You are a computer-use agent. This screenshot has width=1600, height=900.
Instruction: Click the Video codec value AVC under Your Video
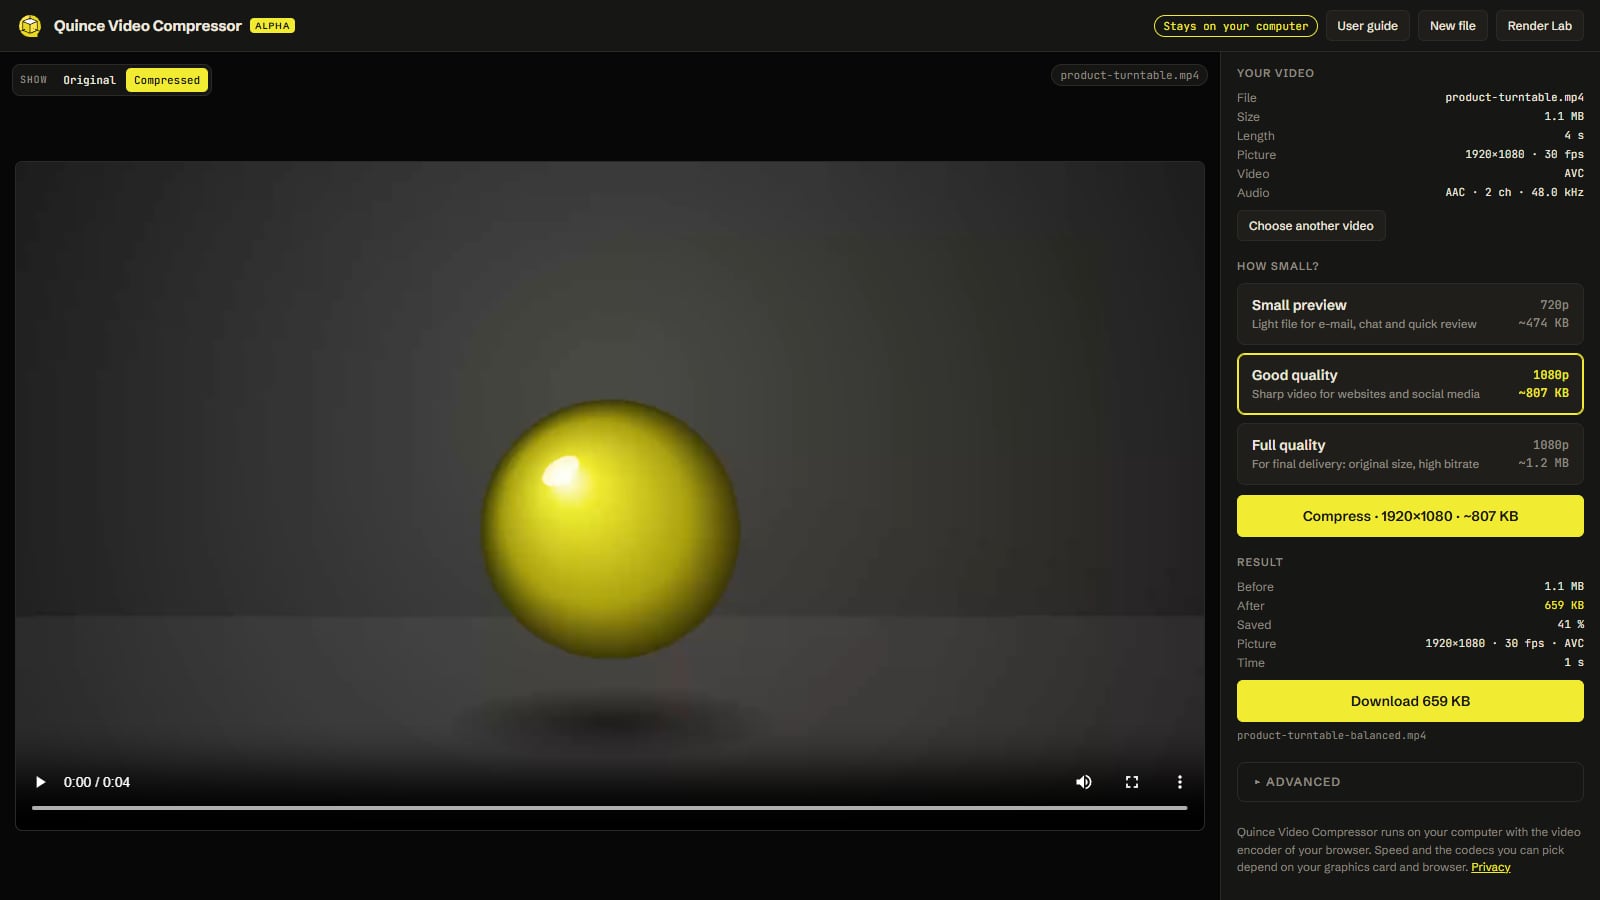coord(1574,174)
